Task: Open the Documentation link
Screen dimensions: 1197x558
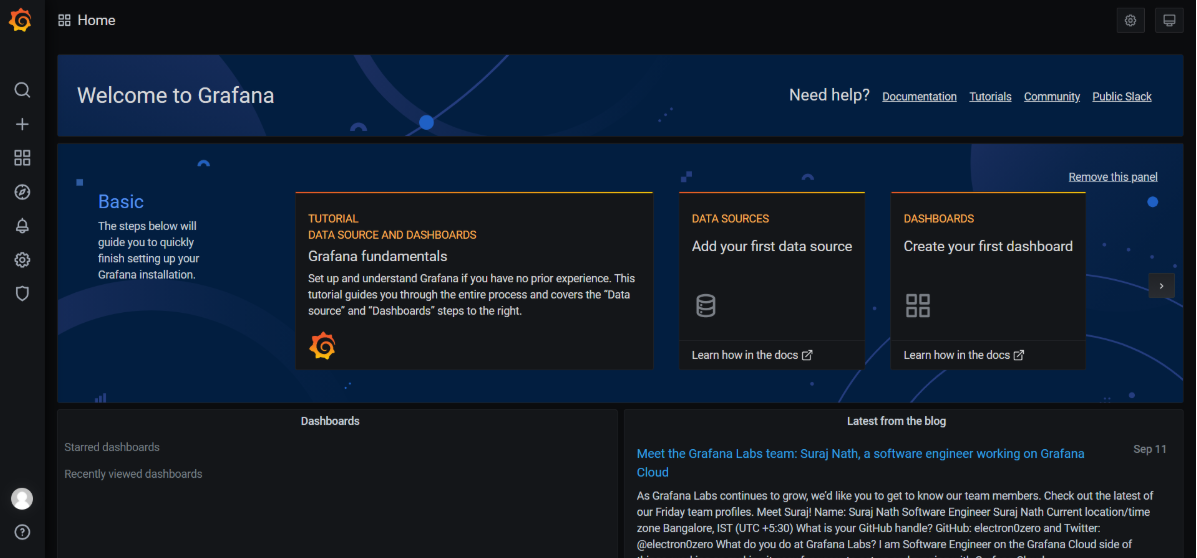Action: tap(919, 96)
